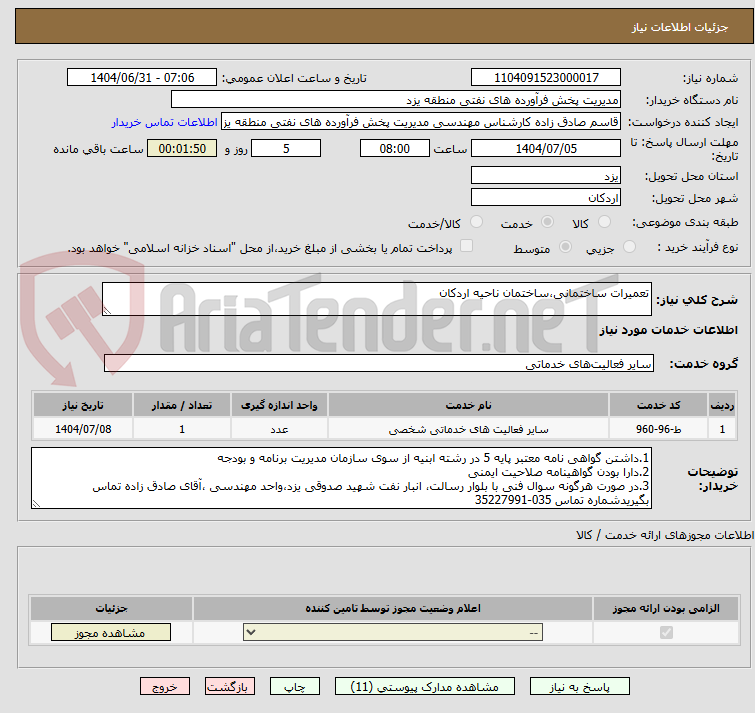Select the جزیی purchase type radio
Viewport: 755px width, 713px height.
point(629,247)
